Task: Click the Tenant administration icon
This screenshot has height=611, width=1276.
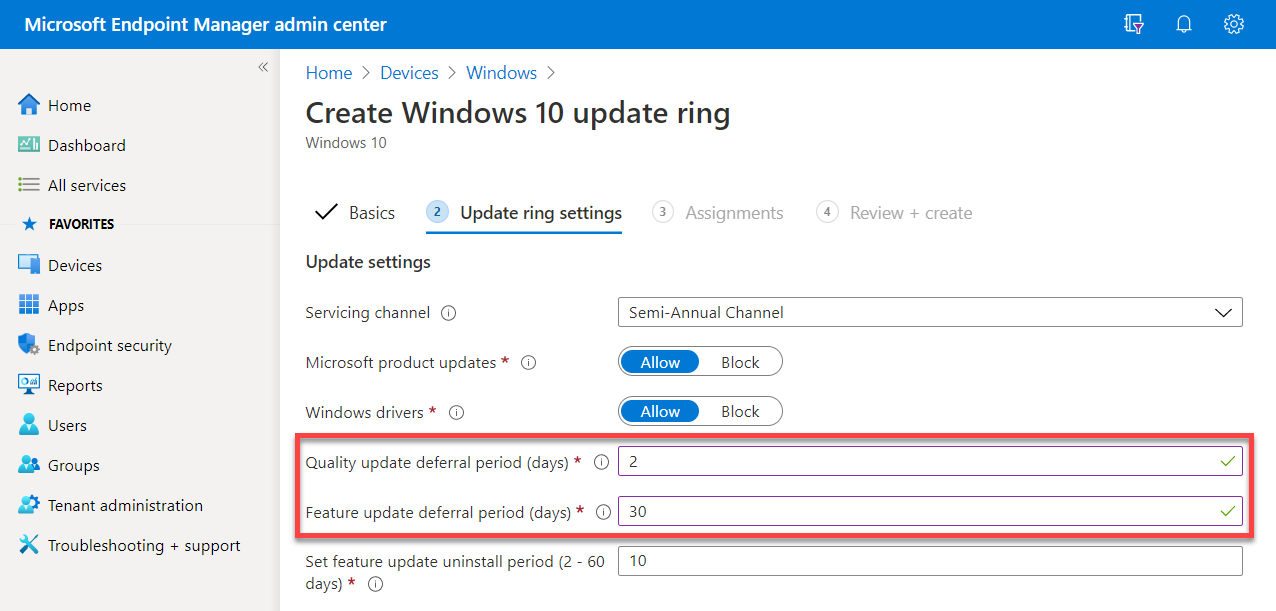Action: 29,505
